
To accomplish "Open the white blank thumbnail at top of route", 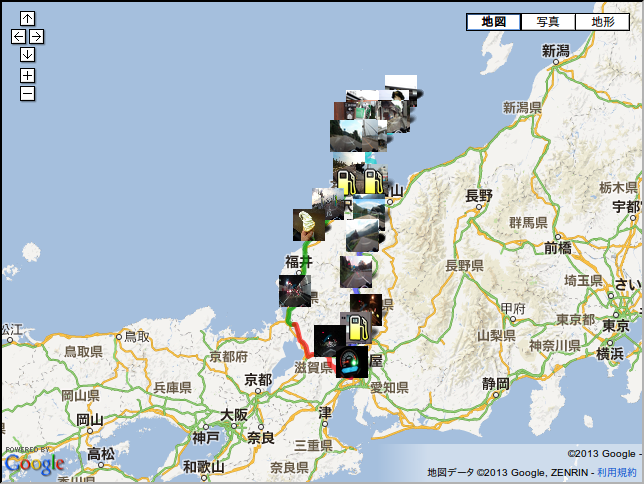I will pyautogui.click(x=402, y=81).
